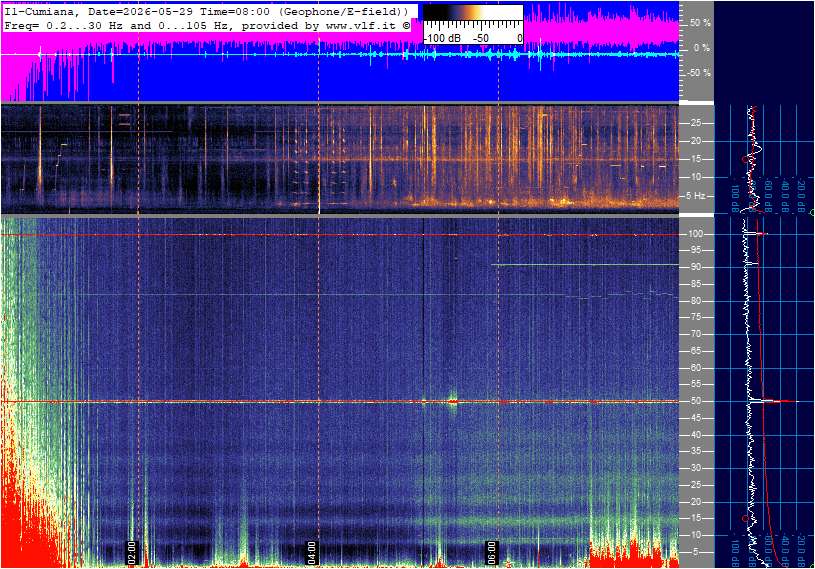Click the '40' tick on the E-field frequency axis

point(695,435)
